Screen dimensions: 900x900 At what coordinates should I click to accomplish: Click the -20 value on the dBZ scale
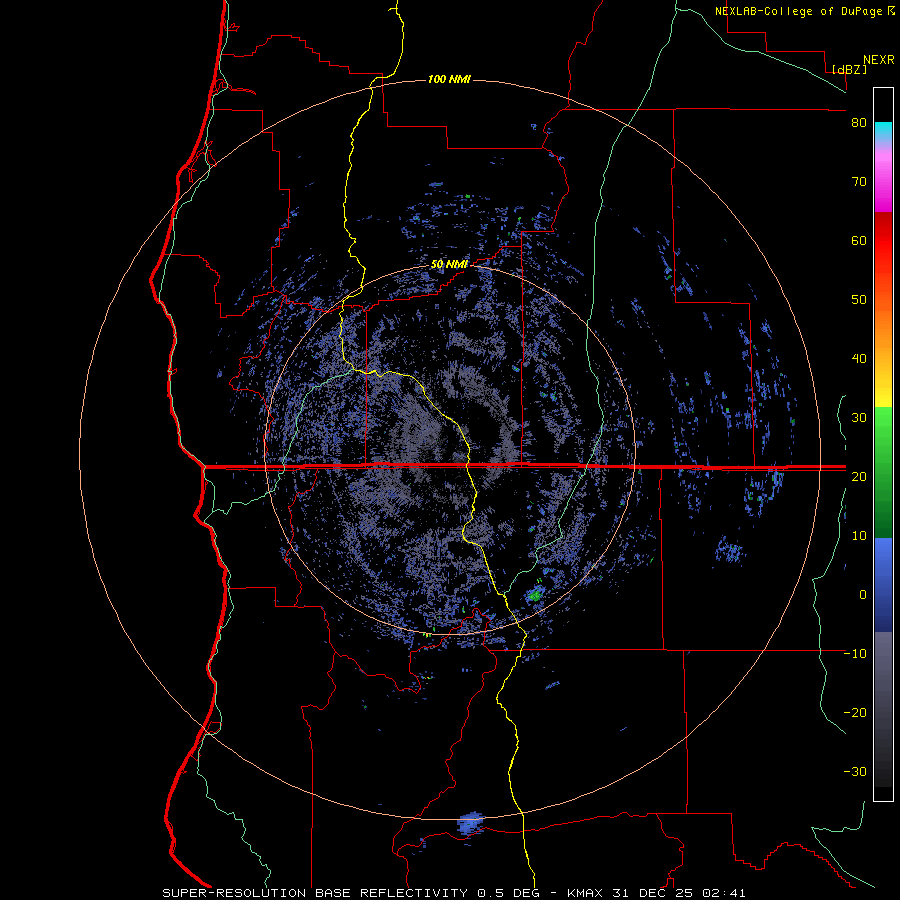[855, 712]
